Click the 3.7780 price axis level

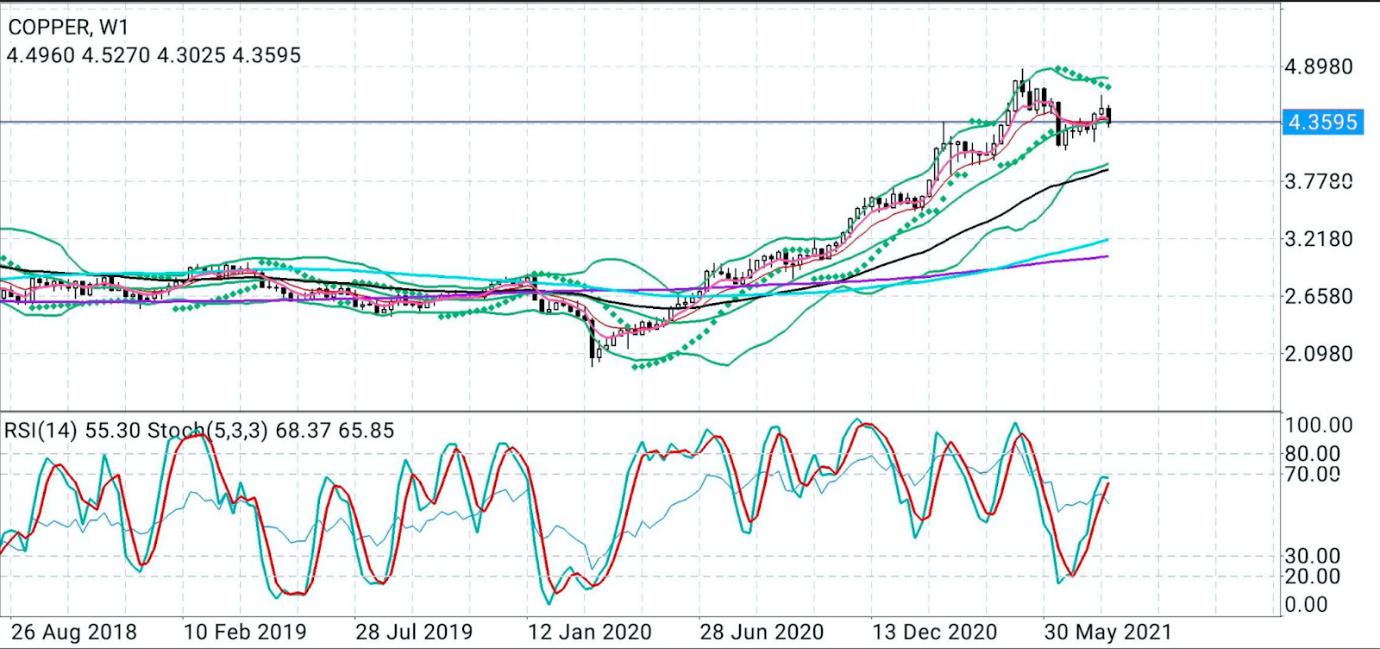[1321, 181]
